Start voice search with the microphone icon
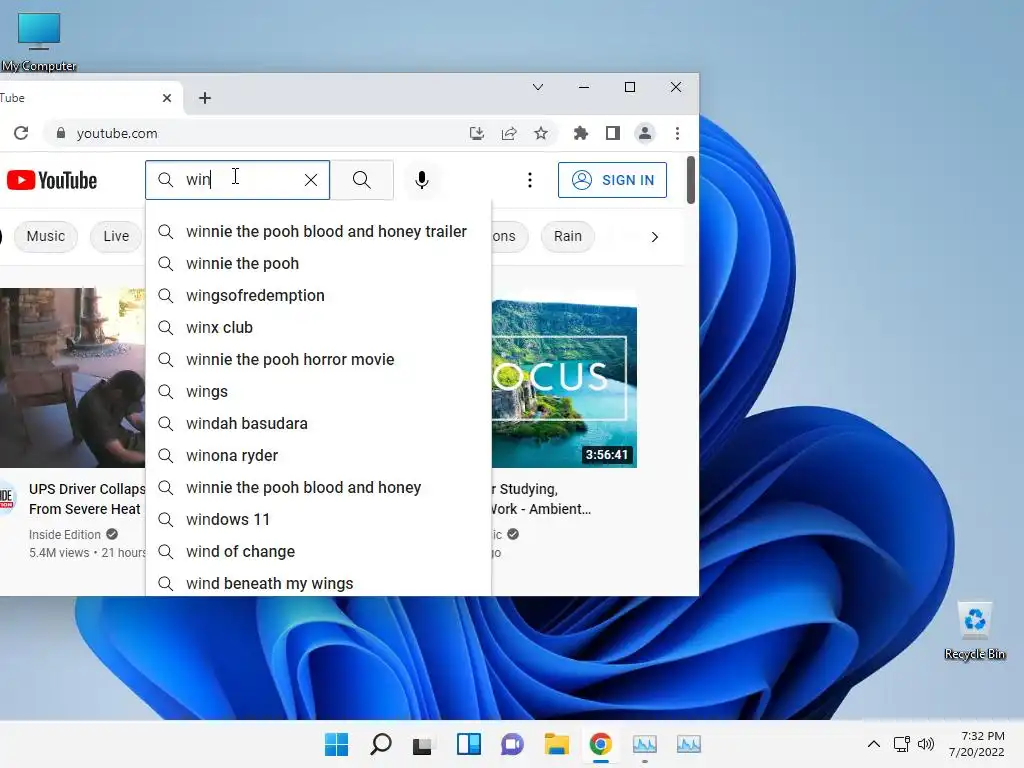This screenshot has height=768, width=1024. coord(422,180)
